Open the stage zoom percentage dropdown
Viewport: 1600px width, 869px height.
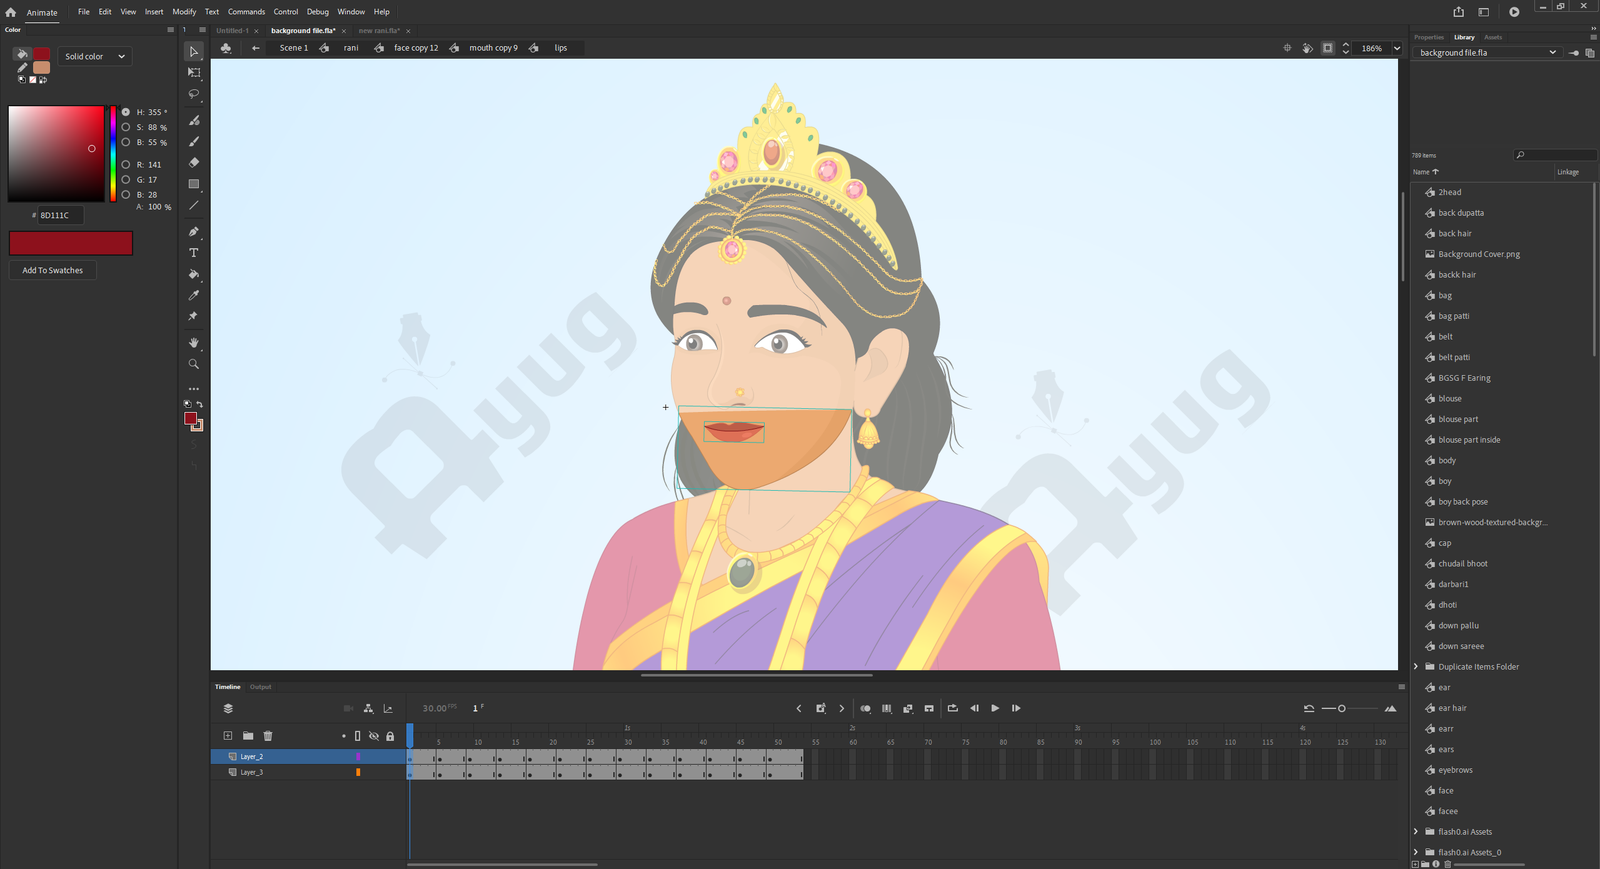pos(1397,48)
